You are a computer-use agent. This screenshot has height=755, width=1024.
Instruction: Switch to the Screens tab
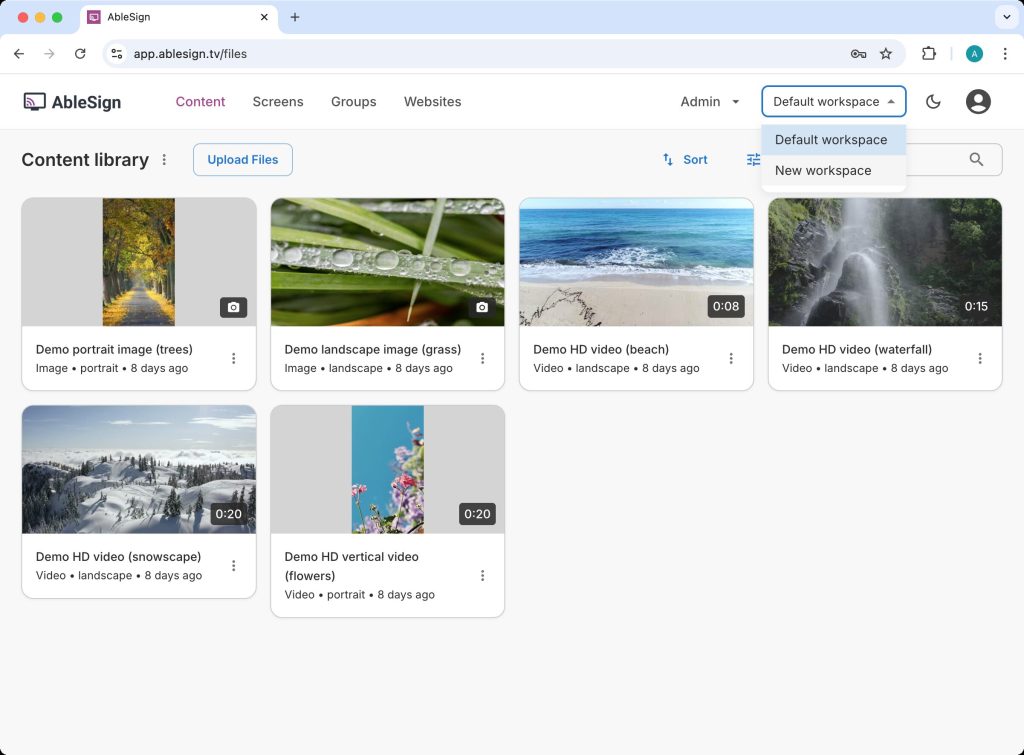pyautogui.click(x=278, y=102)
